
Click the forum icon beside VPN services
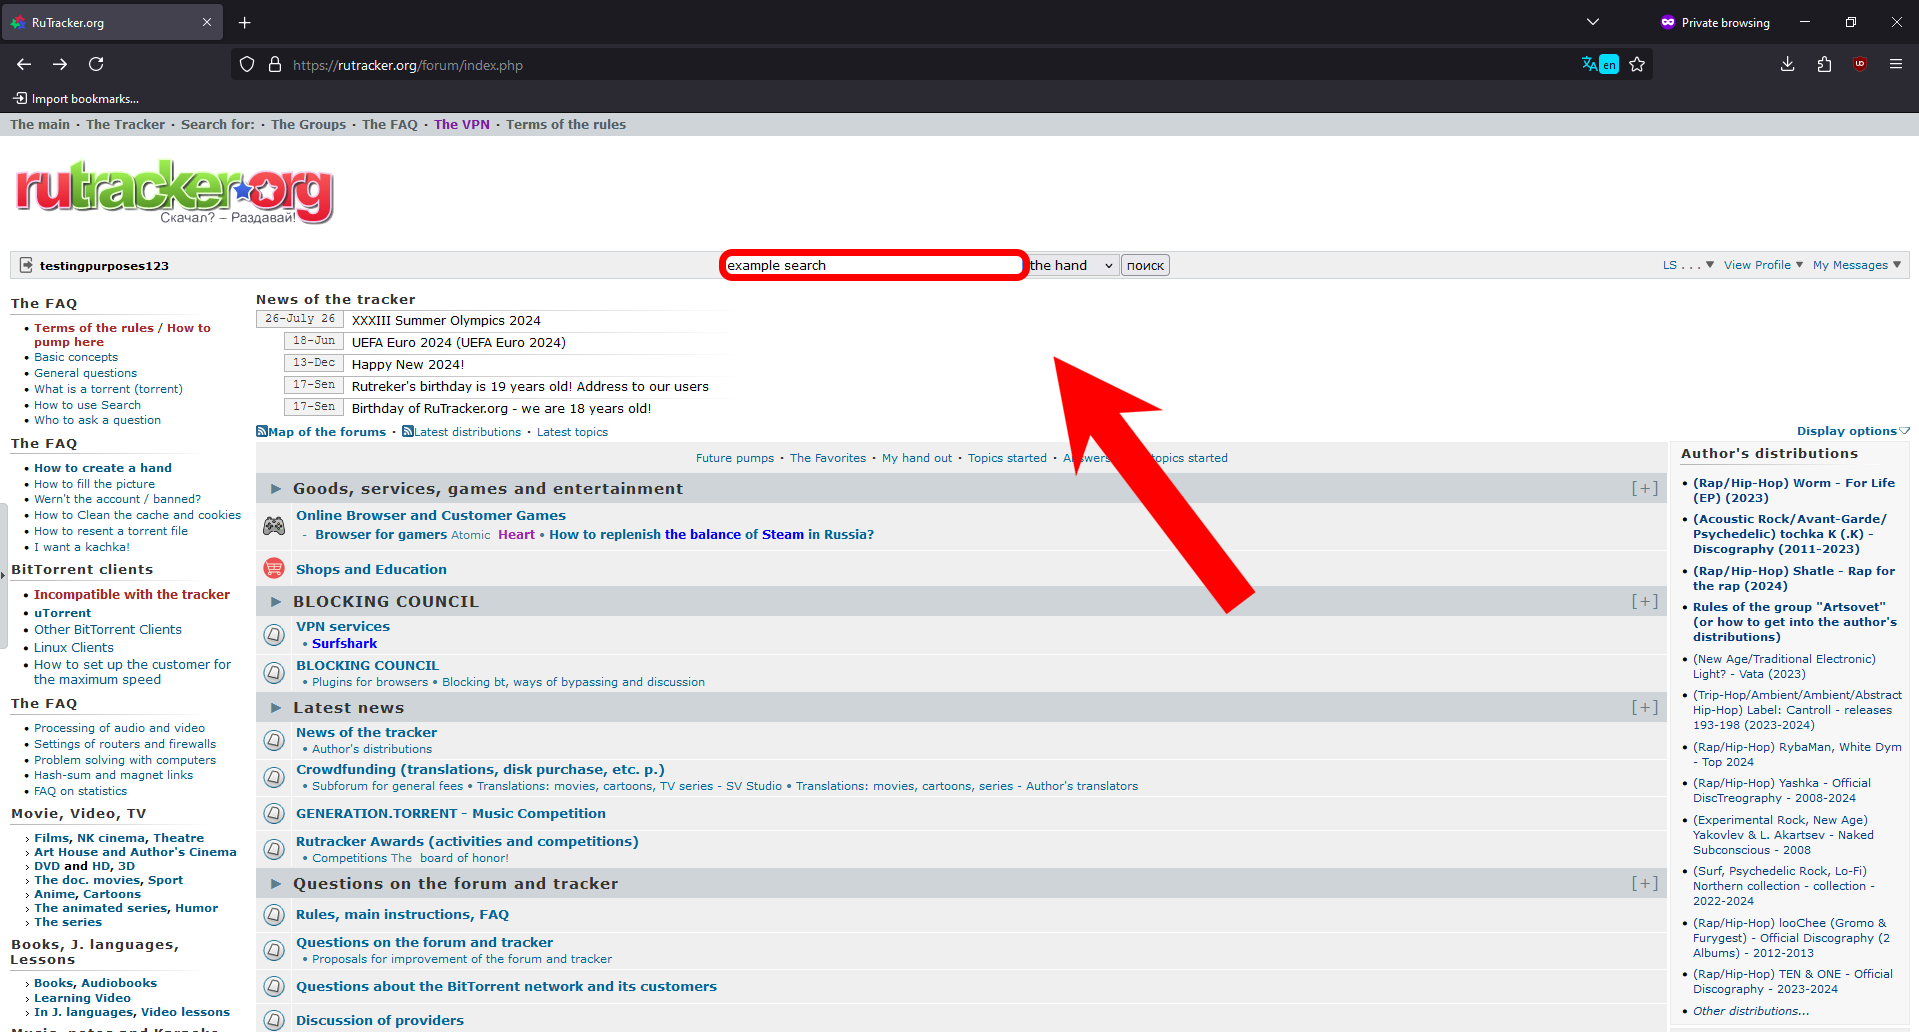click(x=274, y=635)
